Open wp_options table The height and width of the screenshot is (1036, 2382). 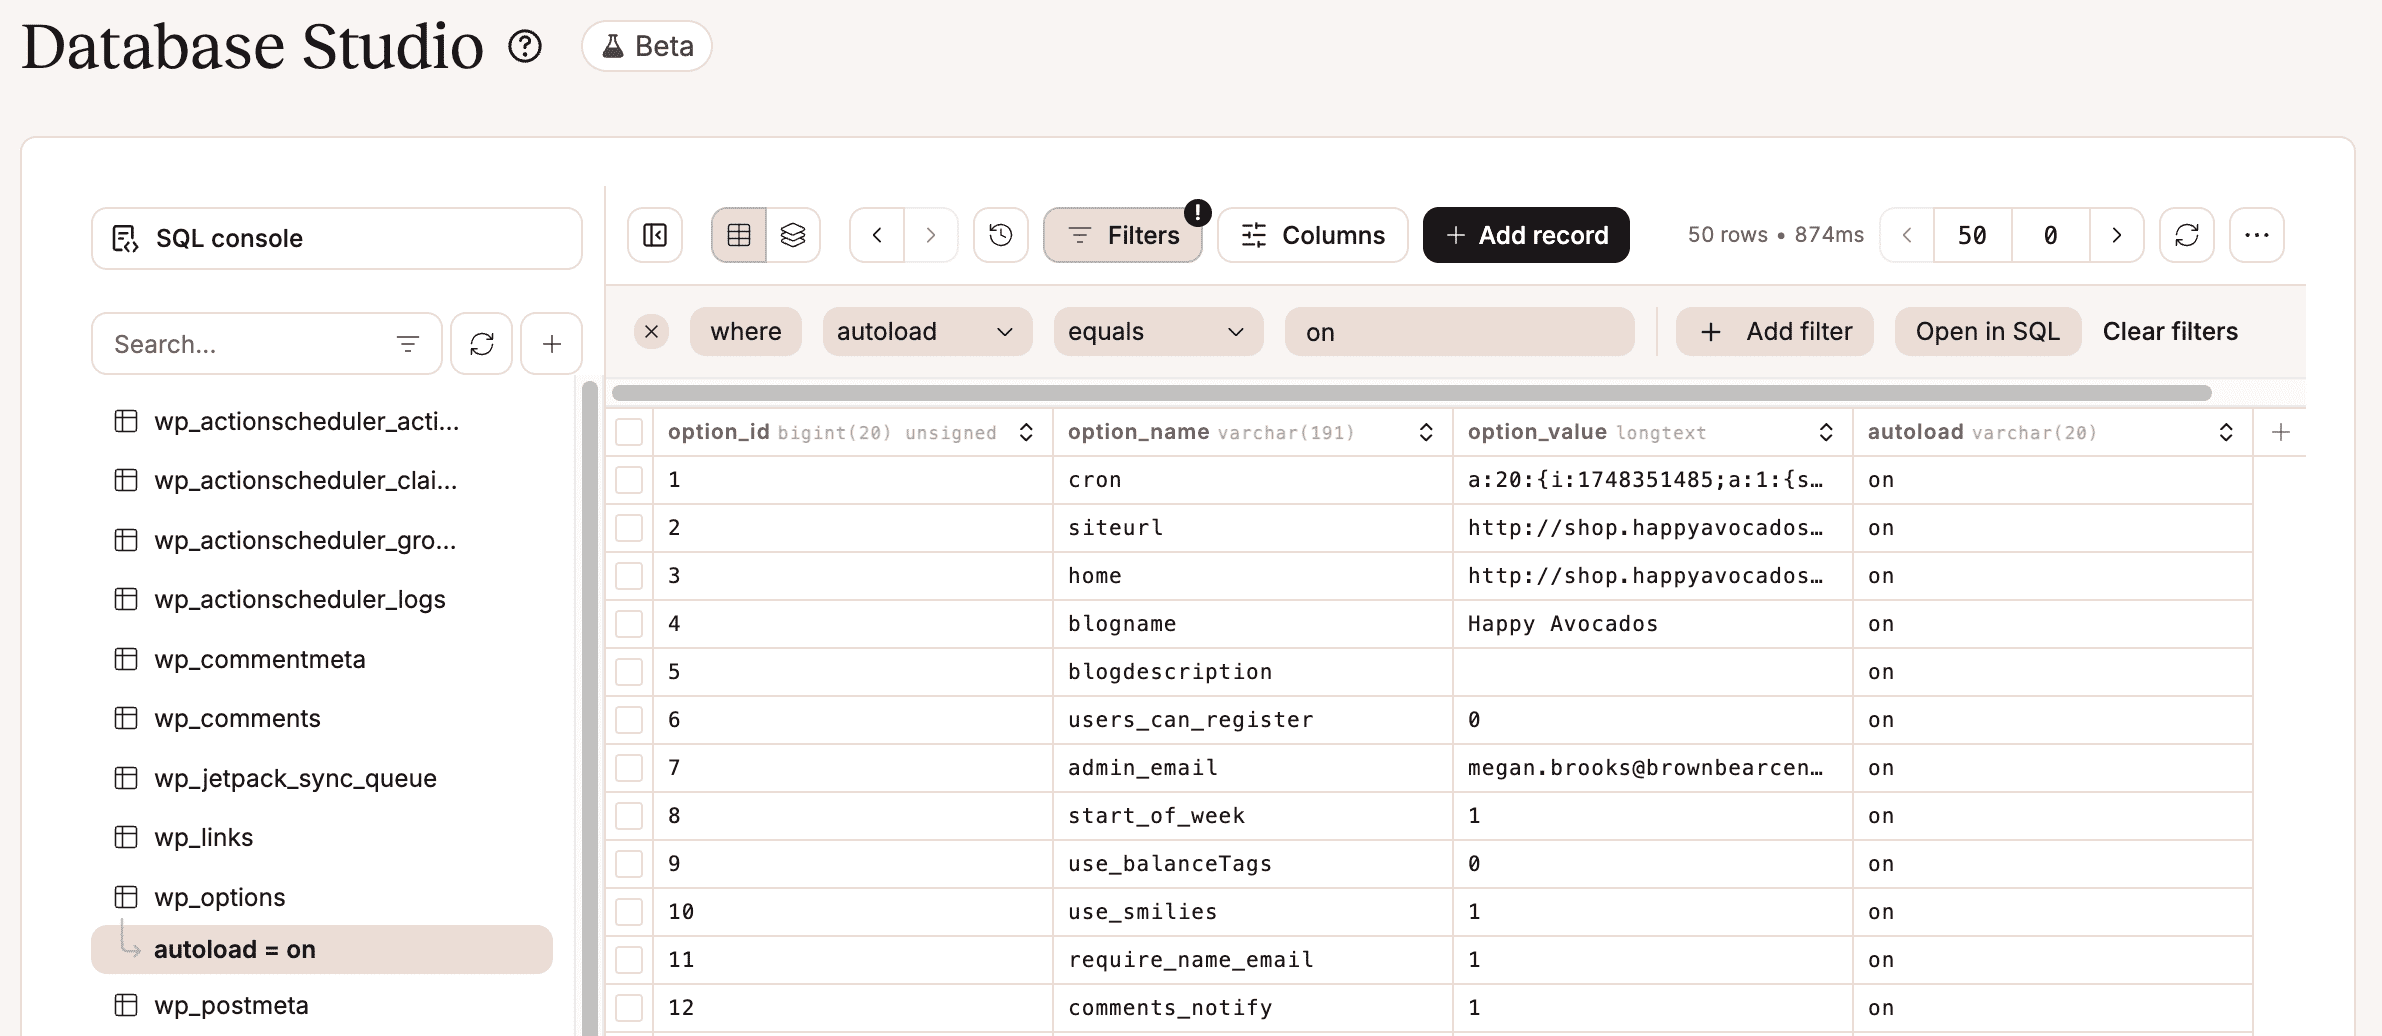[320, 897]
